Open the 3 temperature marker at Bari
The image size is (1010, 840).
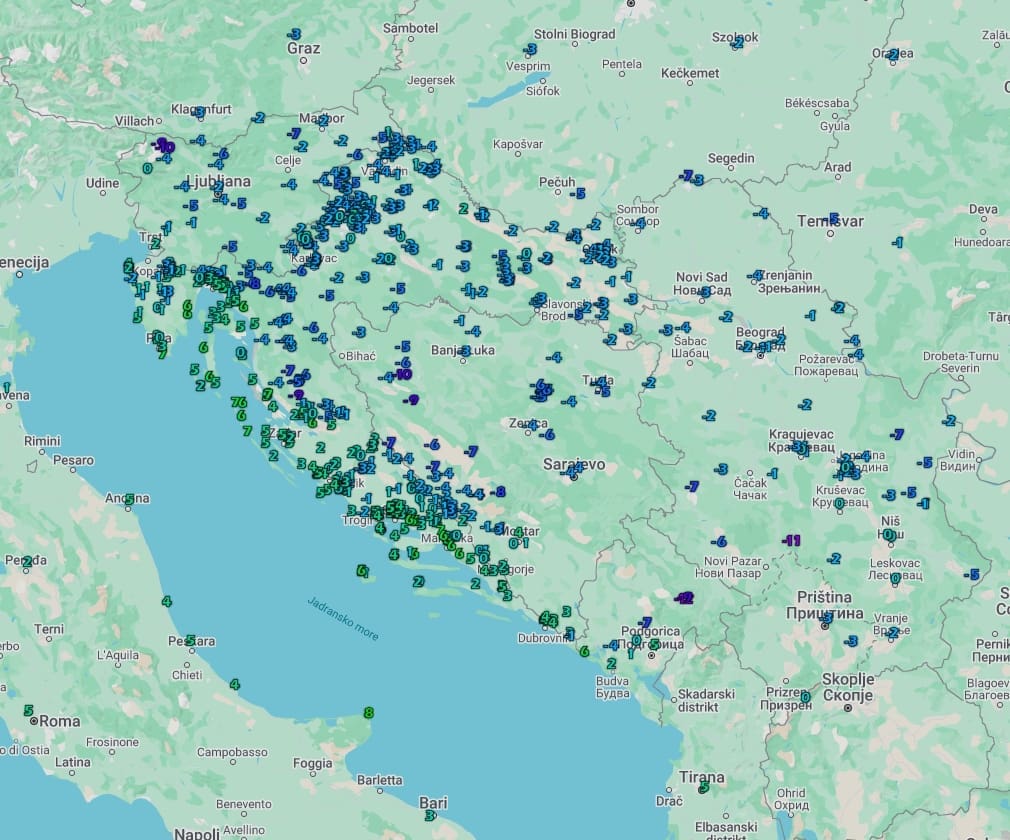(x=430, y=815)
